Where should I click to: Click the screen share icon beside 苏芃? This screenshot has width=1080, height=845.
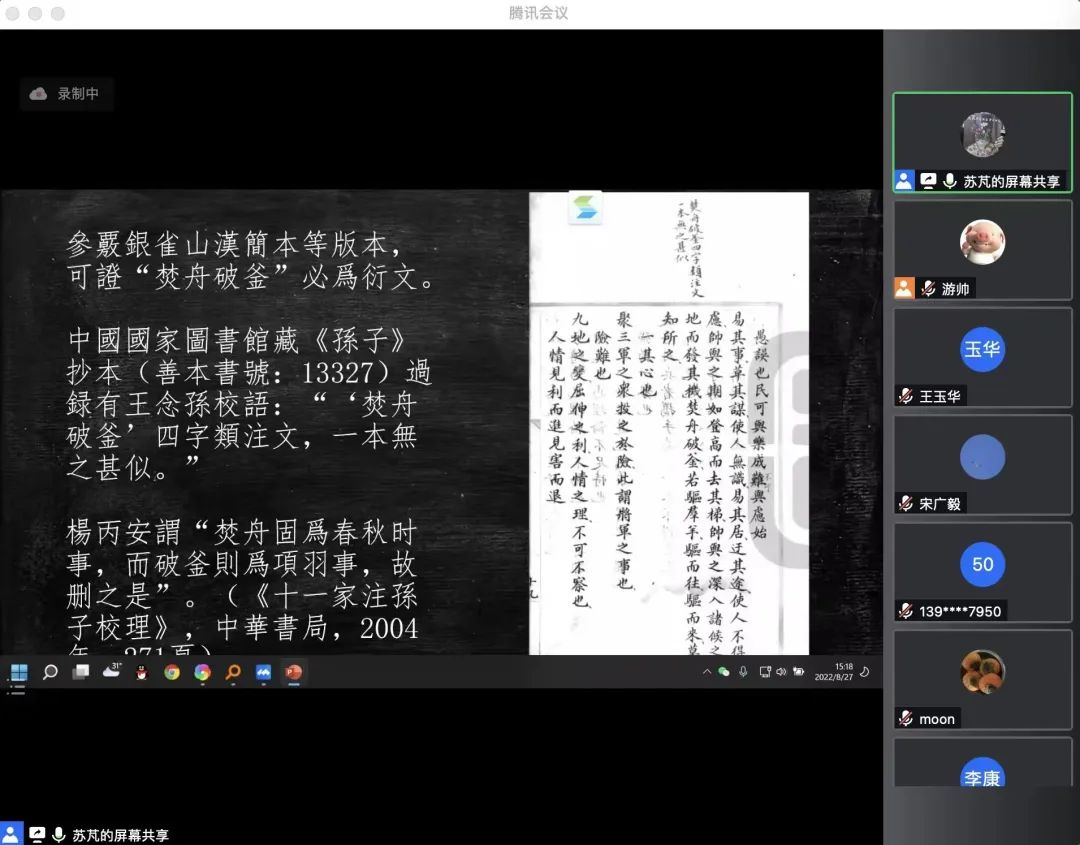928,181
